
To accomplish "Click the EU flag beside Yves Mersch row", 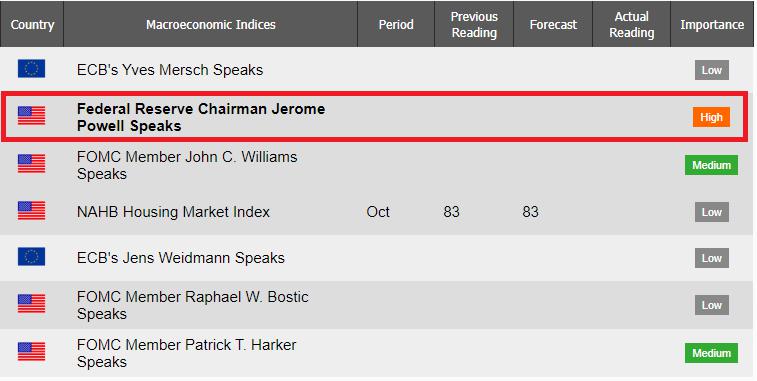I will click(31, 69).
